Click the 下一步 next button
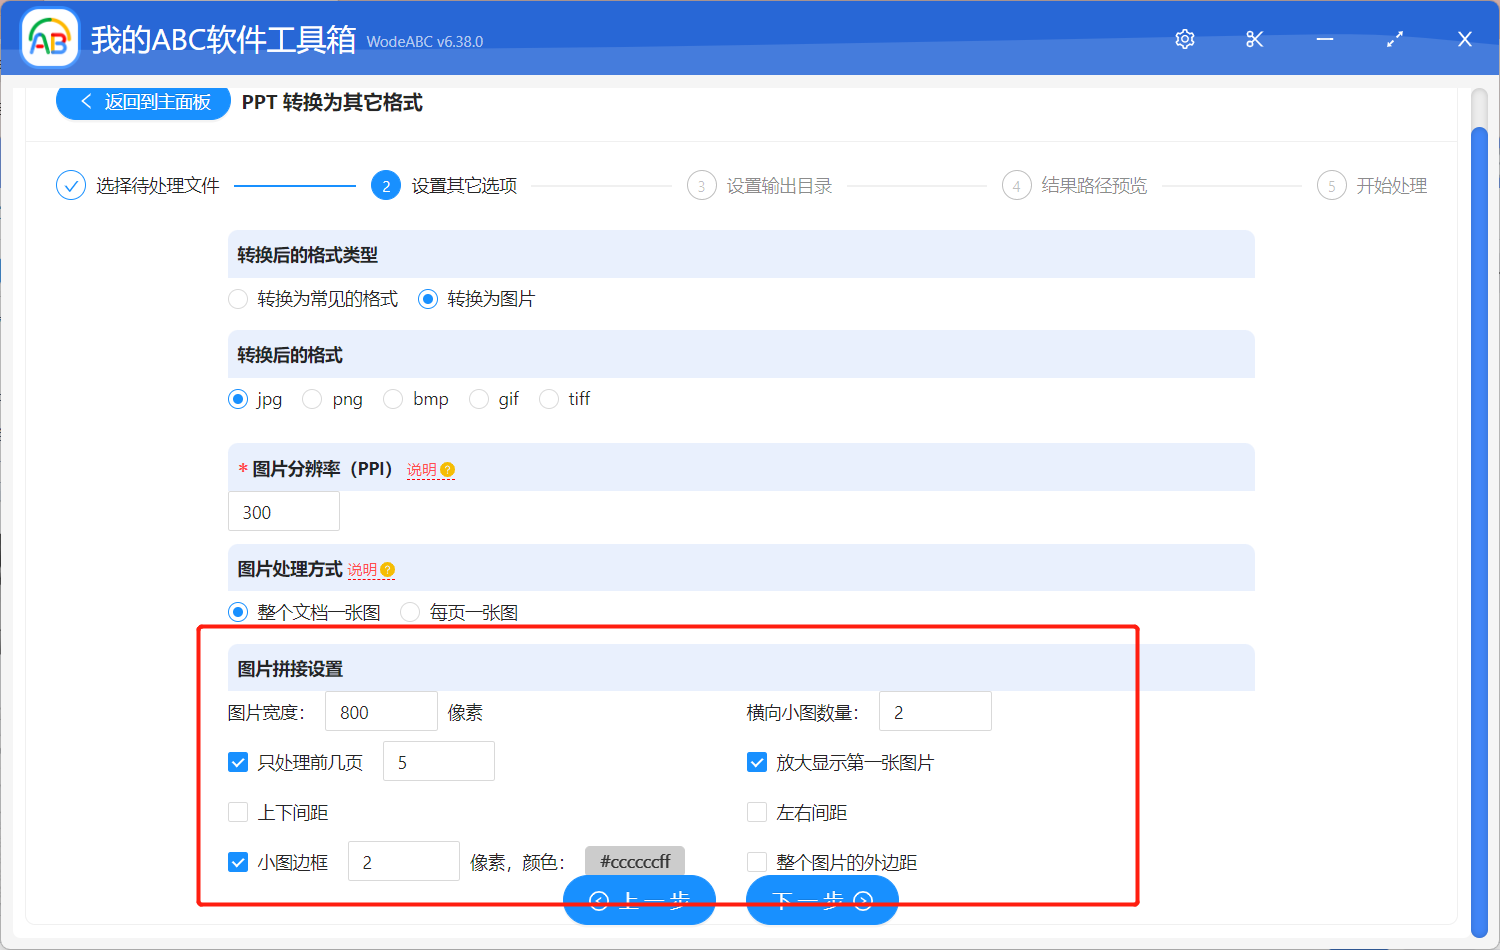This screenshot has height=950, width=1500. tap(822, 899)
